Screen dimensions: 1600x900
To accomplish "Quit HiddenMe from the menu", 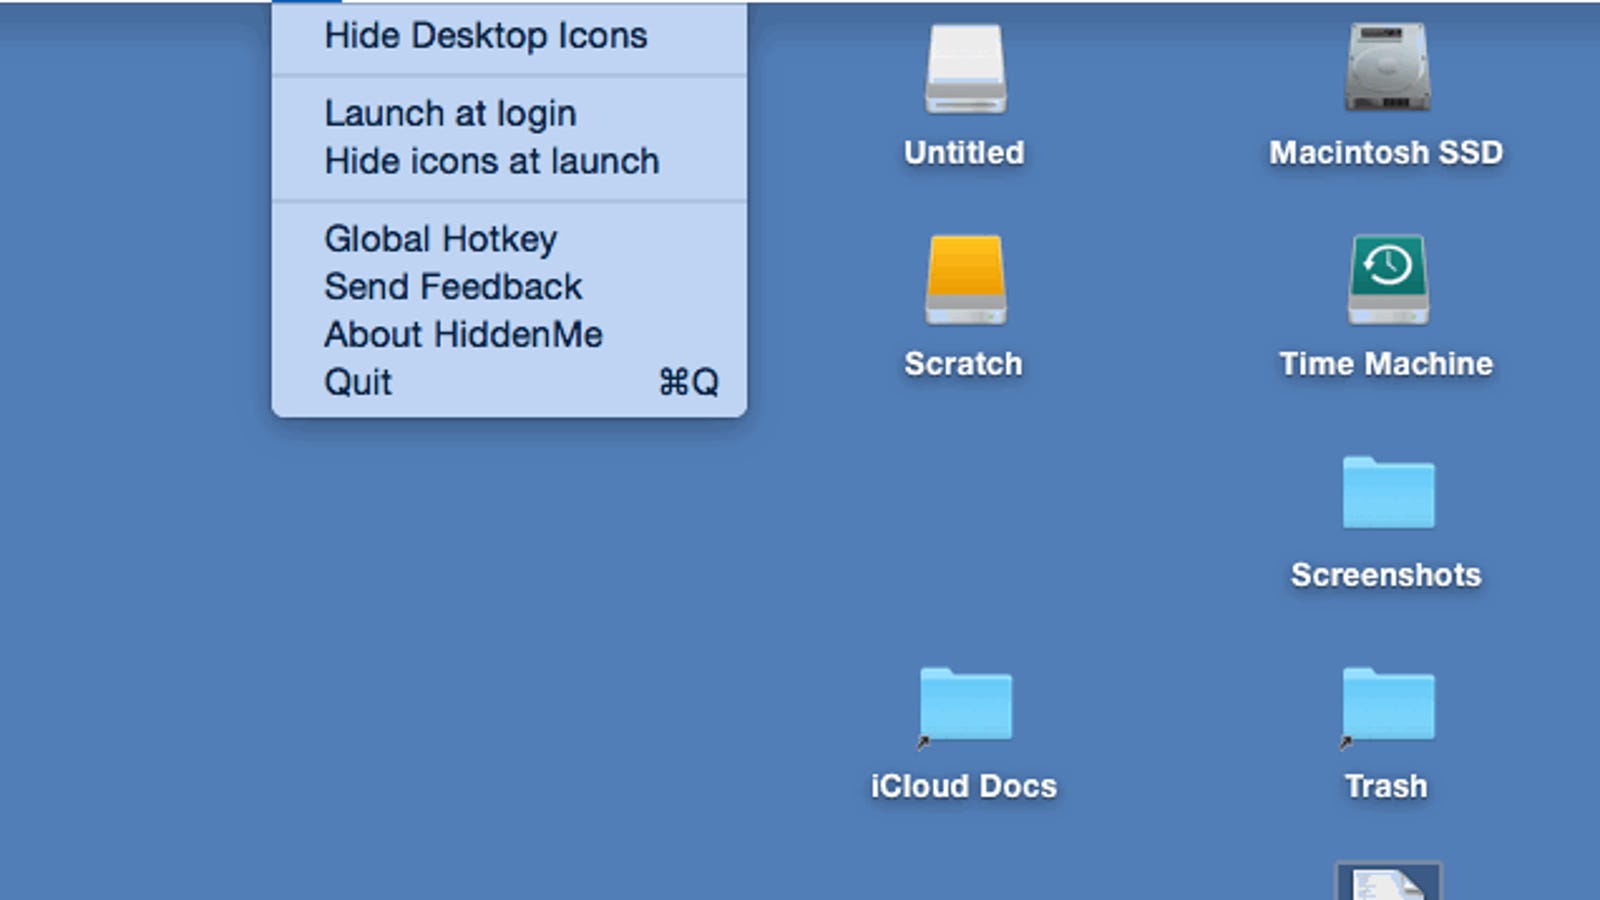I will click(509, 382).
